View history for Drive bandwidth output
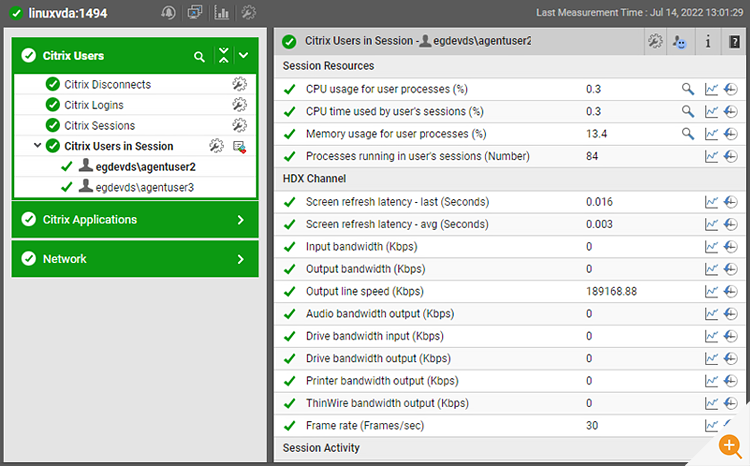Screen dimensions: 750x466 coord(730,358)
